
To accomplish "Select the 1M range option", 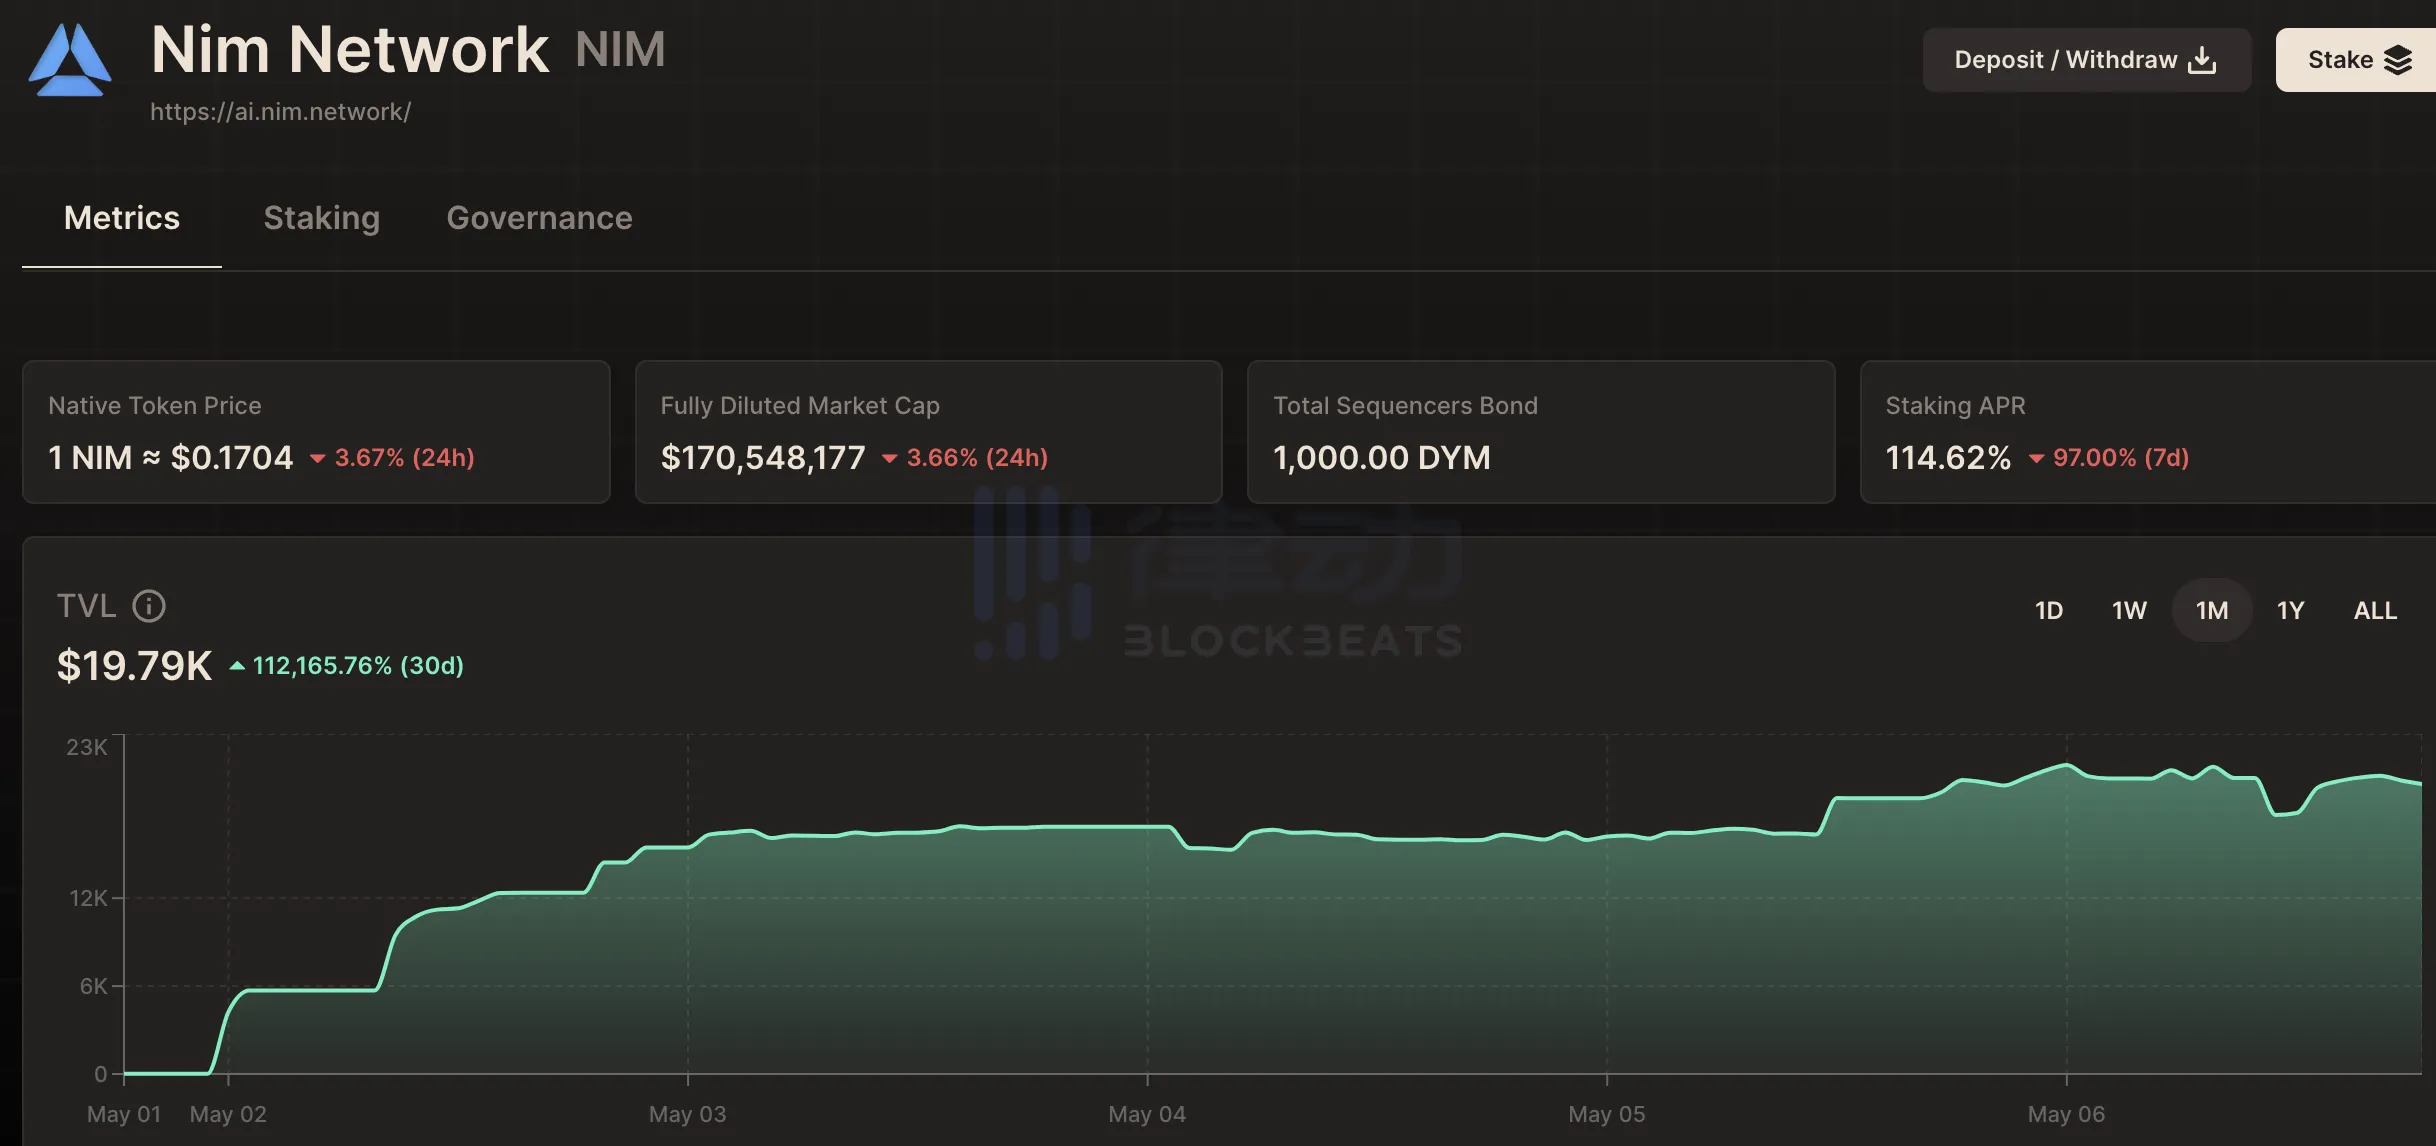I will tap(2211, 610).
